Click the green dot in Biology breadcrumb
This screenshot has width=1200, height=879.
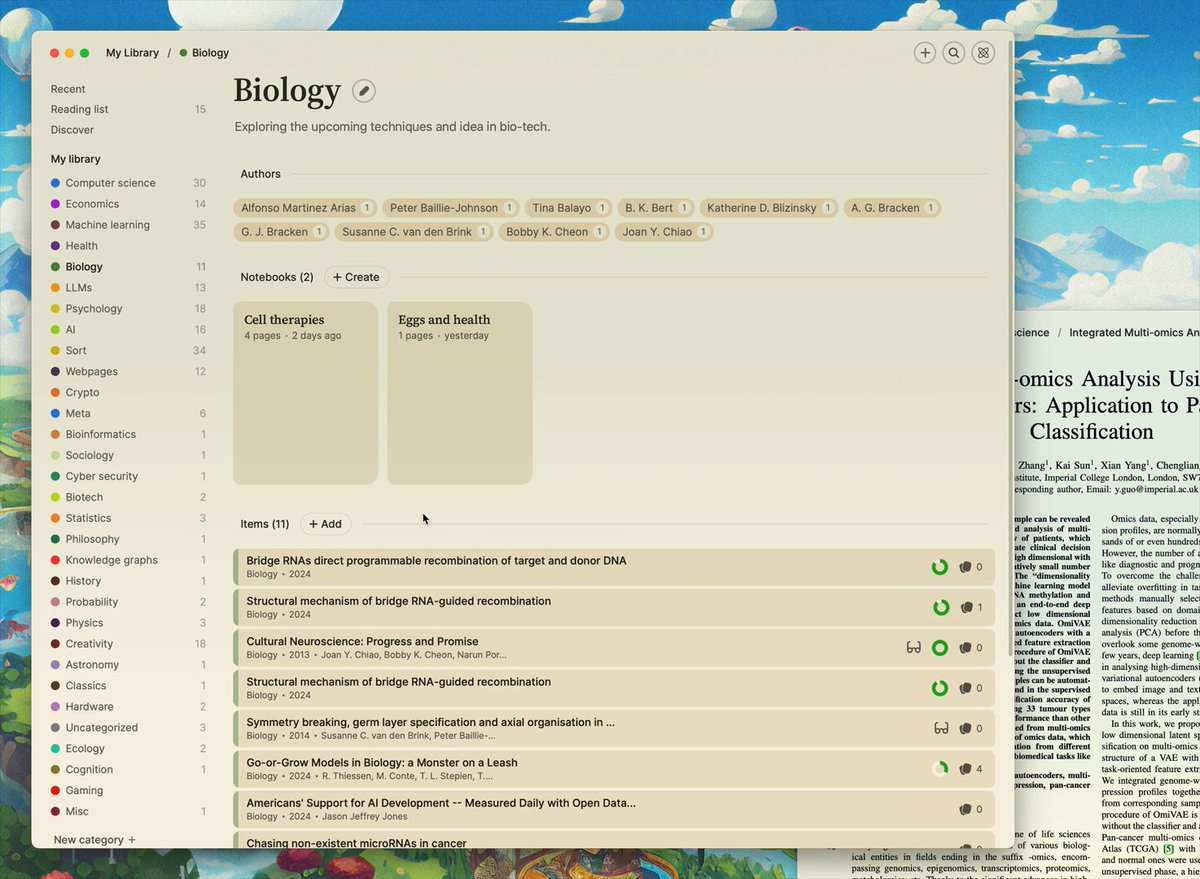pyautogui.click(x=183, y=53)
